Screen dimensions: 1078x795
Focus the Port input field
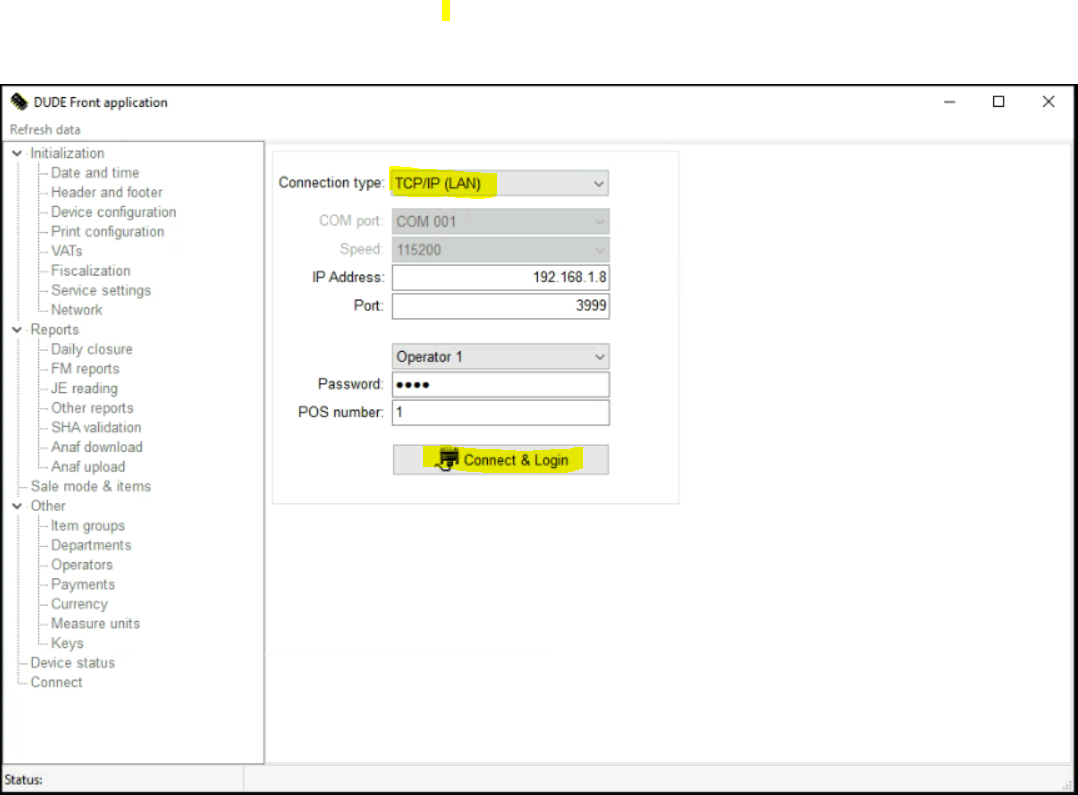coord(500,306)
